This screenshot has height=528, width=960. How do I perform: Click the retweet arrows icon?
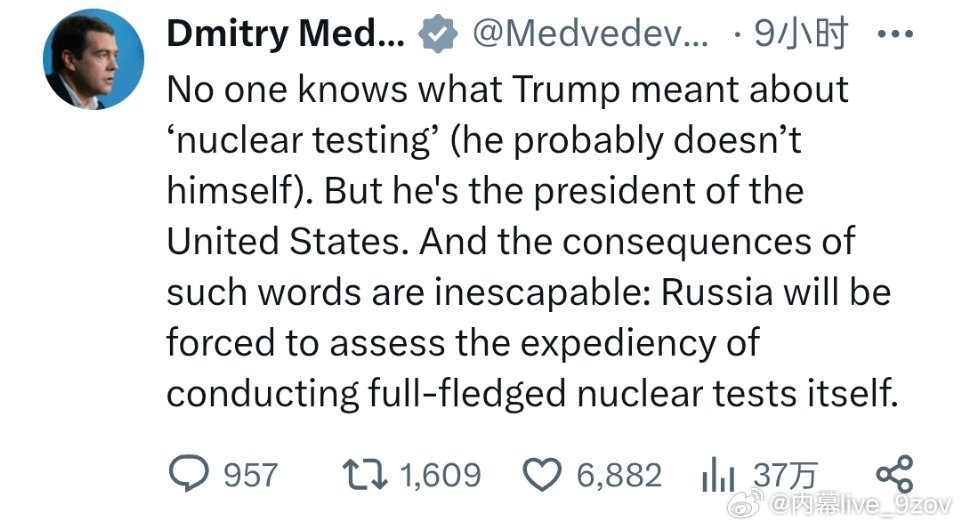click(x=366, y=475)
